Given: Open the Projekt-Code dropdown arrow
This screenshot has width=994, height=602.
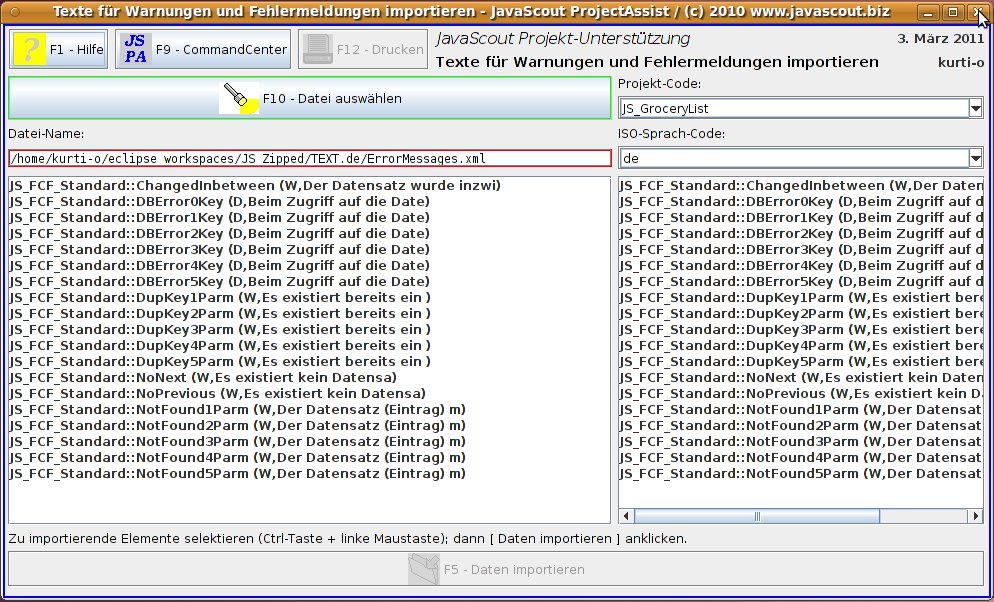Looking at the screenshot, I should (x=975, y=108).
